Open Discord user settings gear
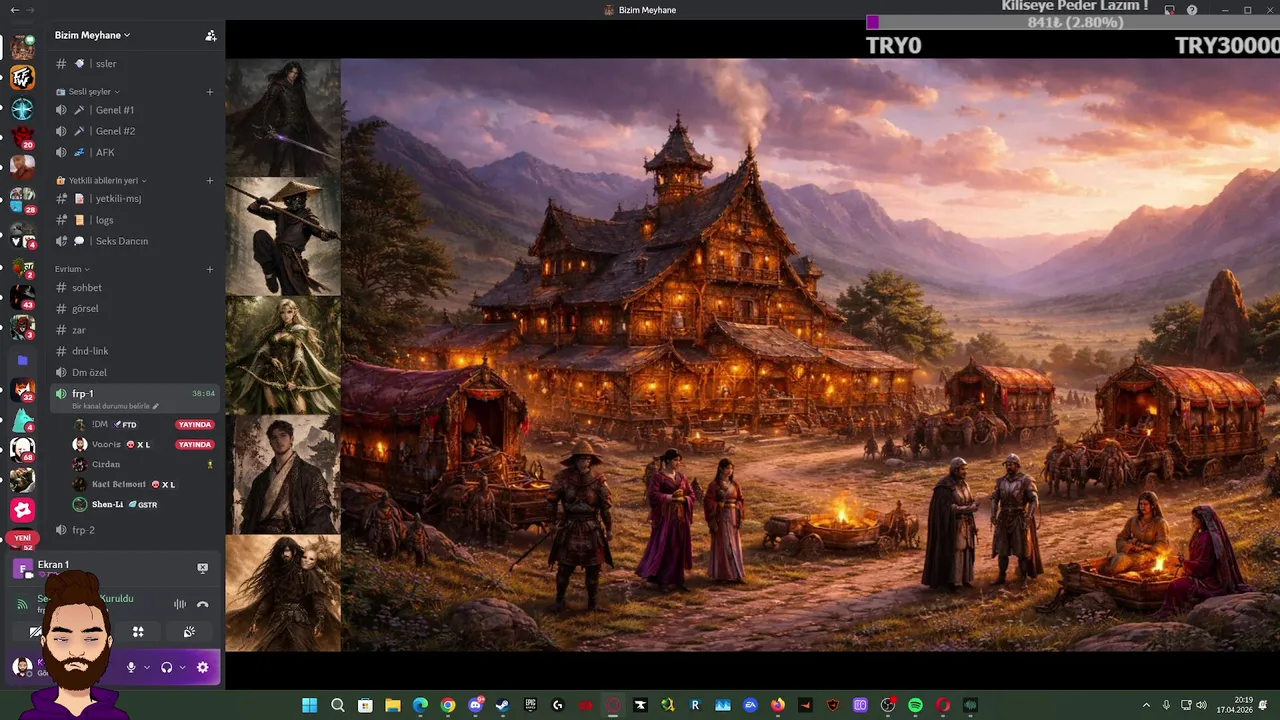1280x720 pixels. click(x=202, y=667)
